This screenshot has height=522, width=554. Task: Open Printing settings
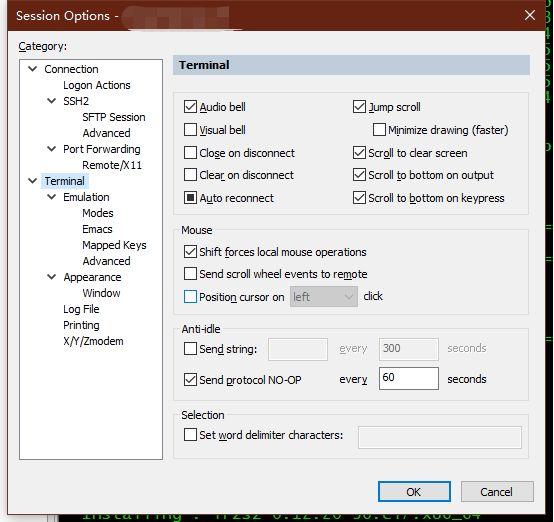[81, 325]
